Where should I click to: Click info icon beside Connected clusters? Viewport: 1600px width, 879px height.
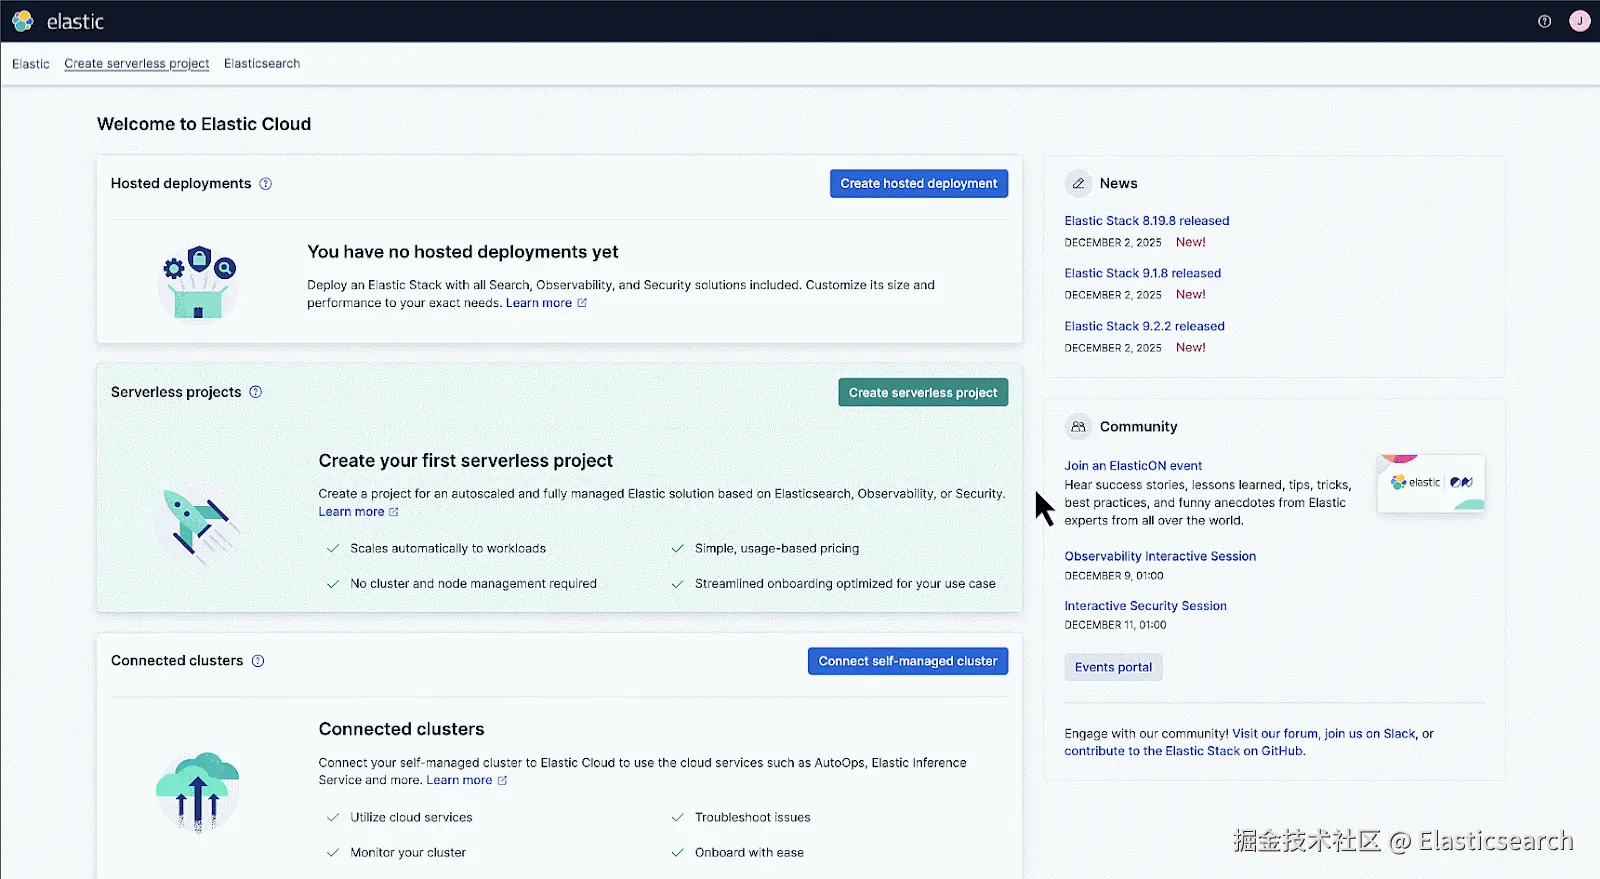(258, 661)
